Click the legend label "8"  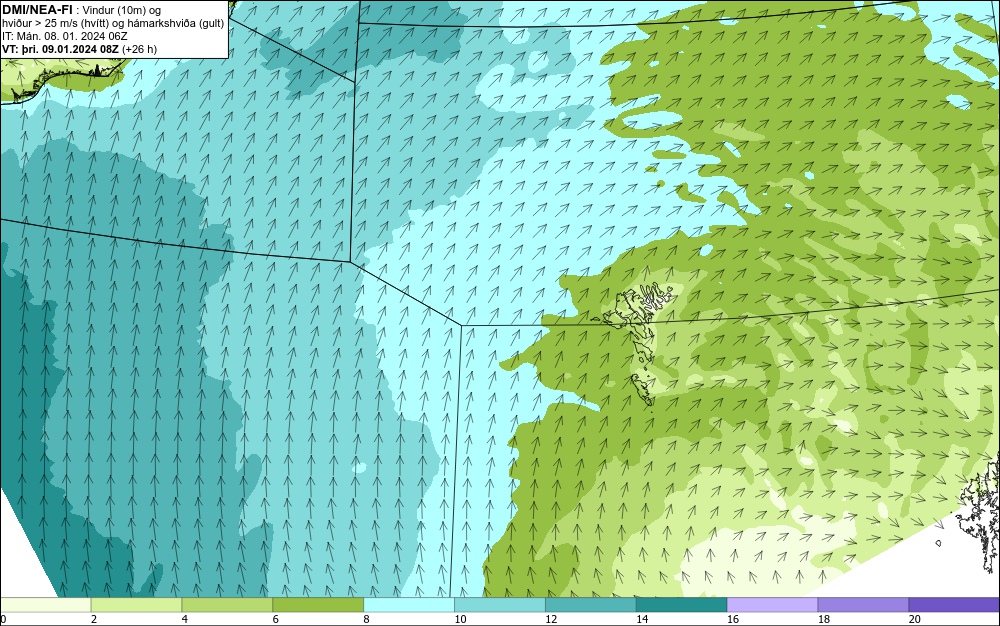pos(367,619)
